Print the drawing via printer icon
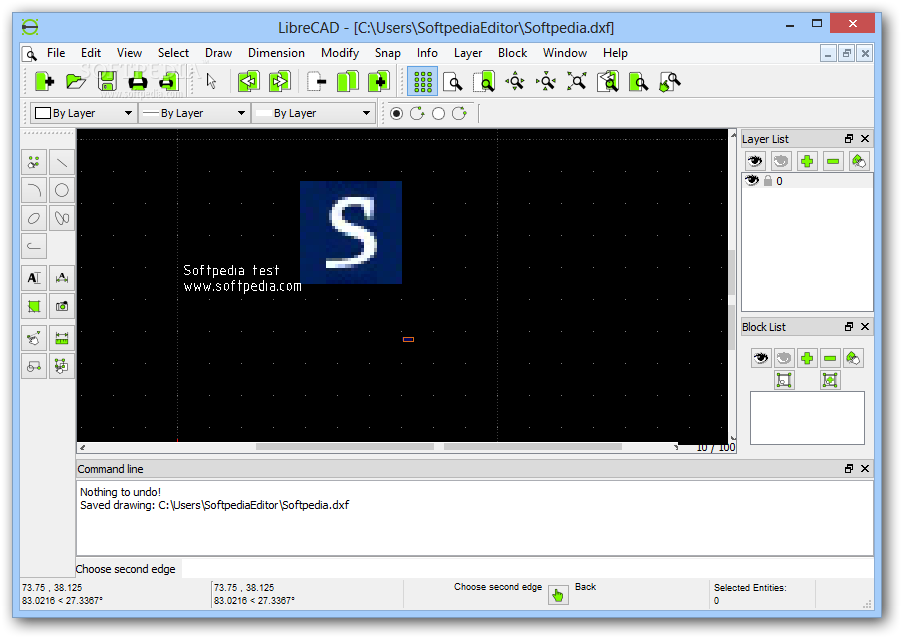The image size is (902, 638). click(x=137, y=82)
